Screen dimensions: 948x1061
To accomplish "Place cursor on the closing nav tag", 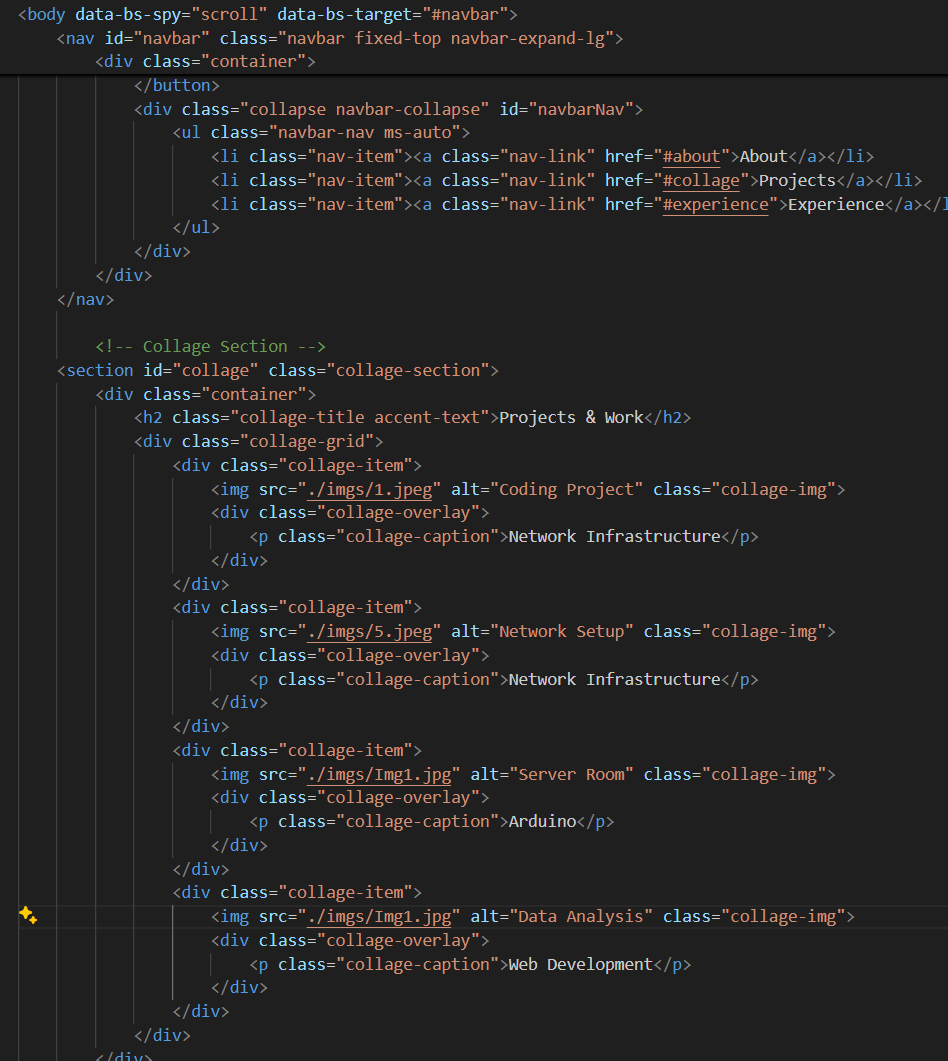I will (86, 299).
